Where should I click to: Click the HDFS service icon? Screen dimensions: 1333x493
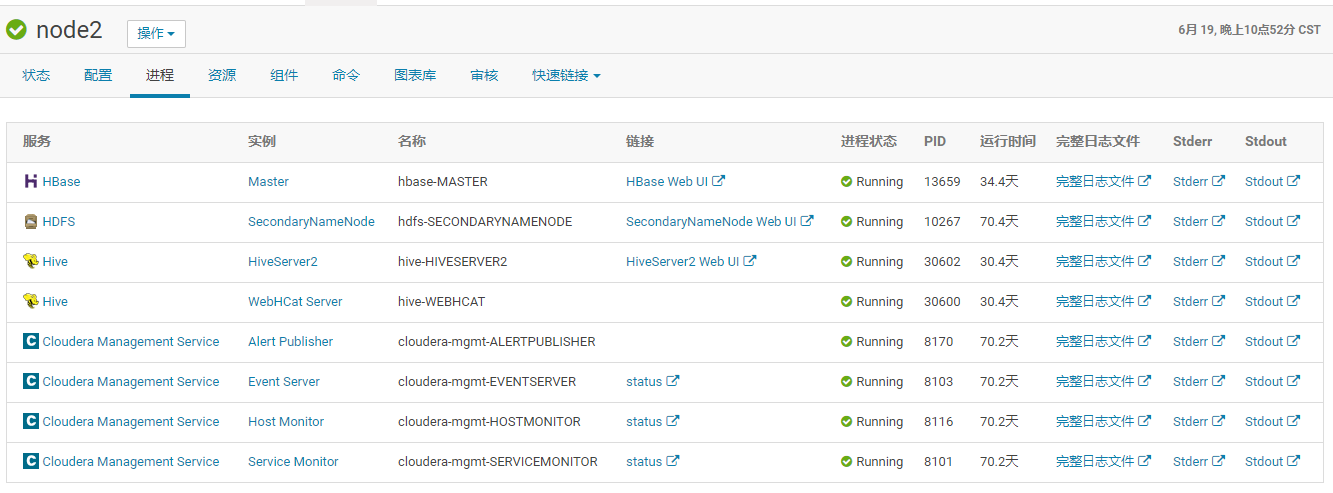pyautogui.click(x=30, y=222)
